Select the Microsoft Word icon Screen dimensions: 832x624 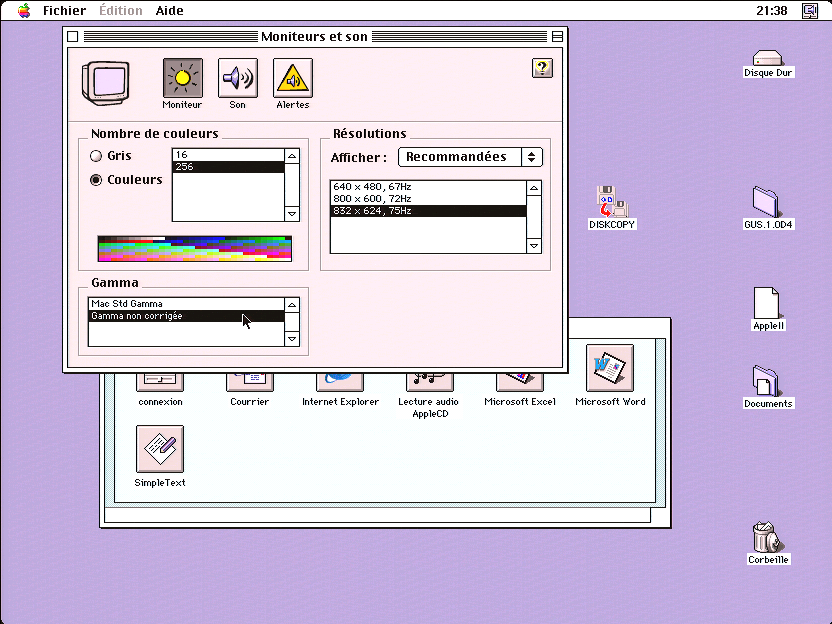pos(610,368)
